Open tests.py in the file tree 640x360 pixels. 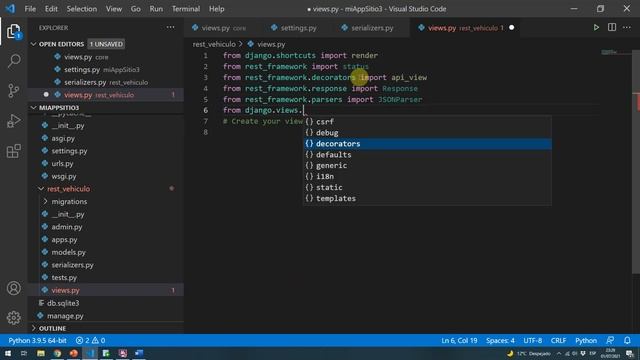click(x=64, y=278)
